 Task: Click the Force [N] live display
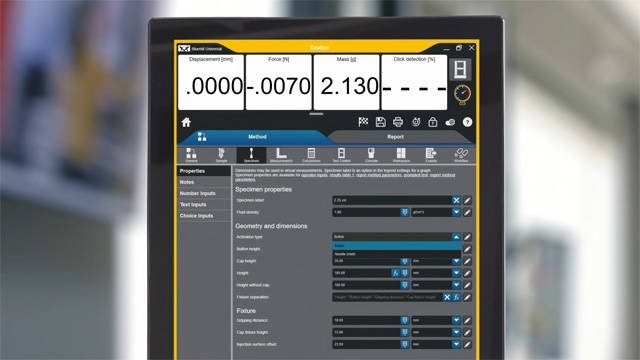point(279,82)
